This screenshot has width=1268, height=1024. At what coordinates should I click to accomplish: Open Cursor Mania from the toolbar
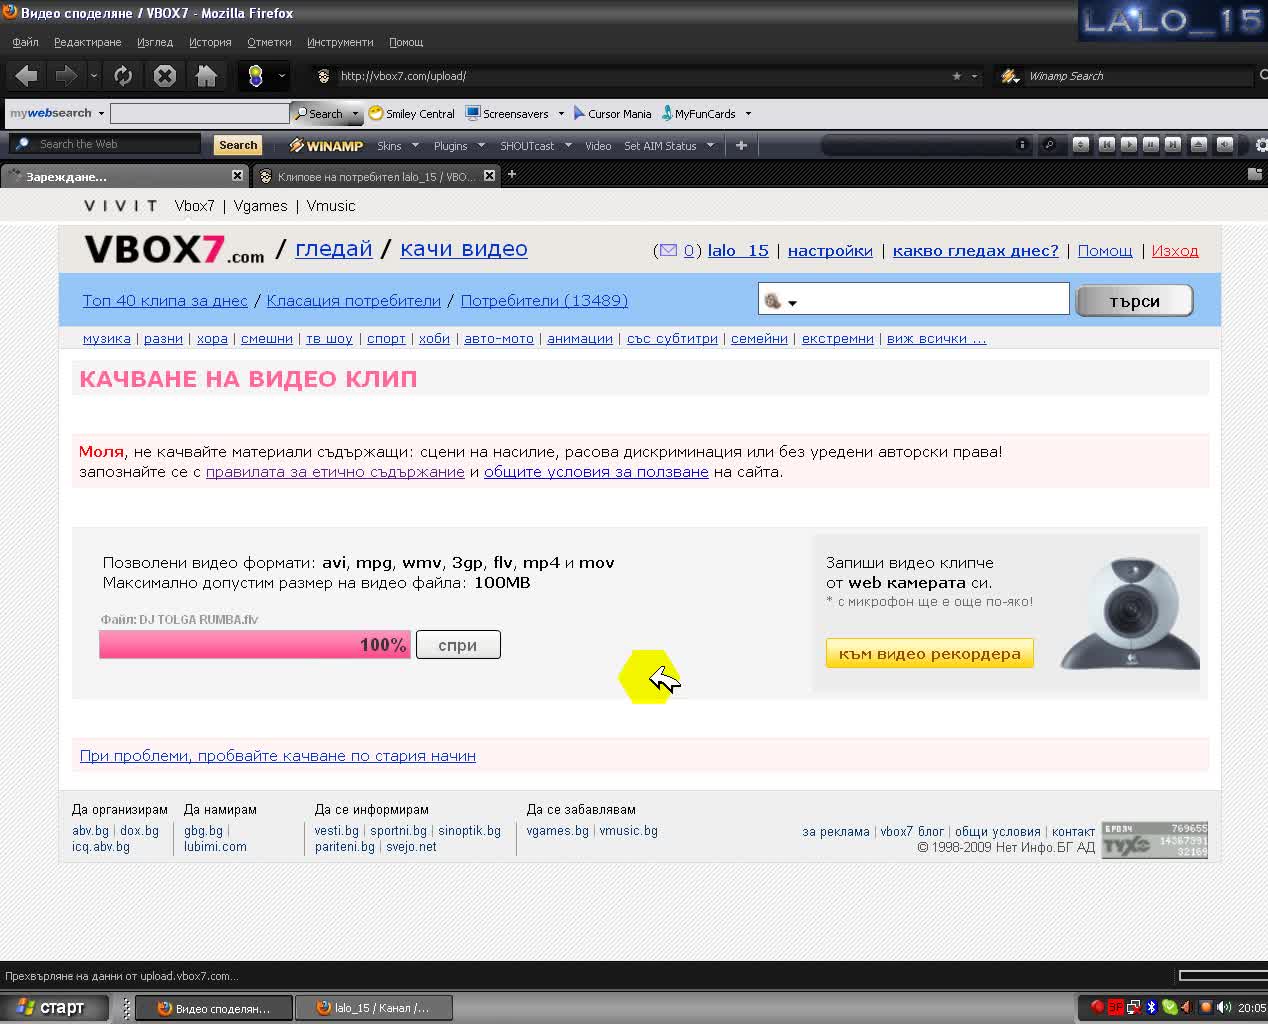tap(612, 113)
